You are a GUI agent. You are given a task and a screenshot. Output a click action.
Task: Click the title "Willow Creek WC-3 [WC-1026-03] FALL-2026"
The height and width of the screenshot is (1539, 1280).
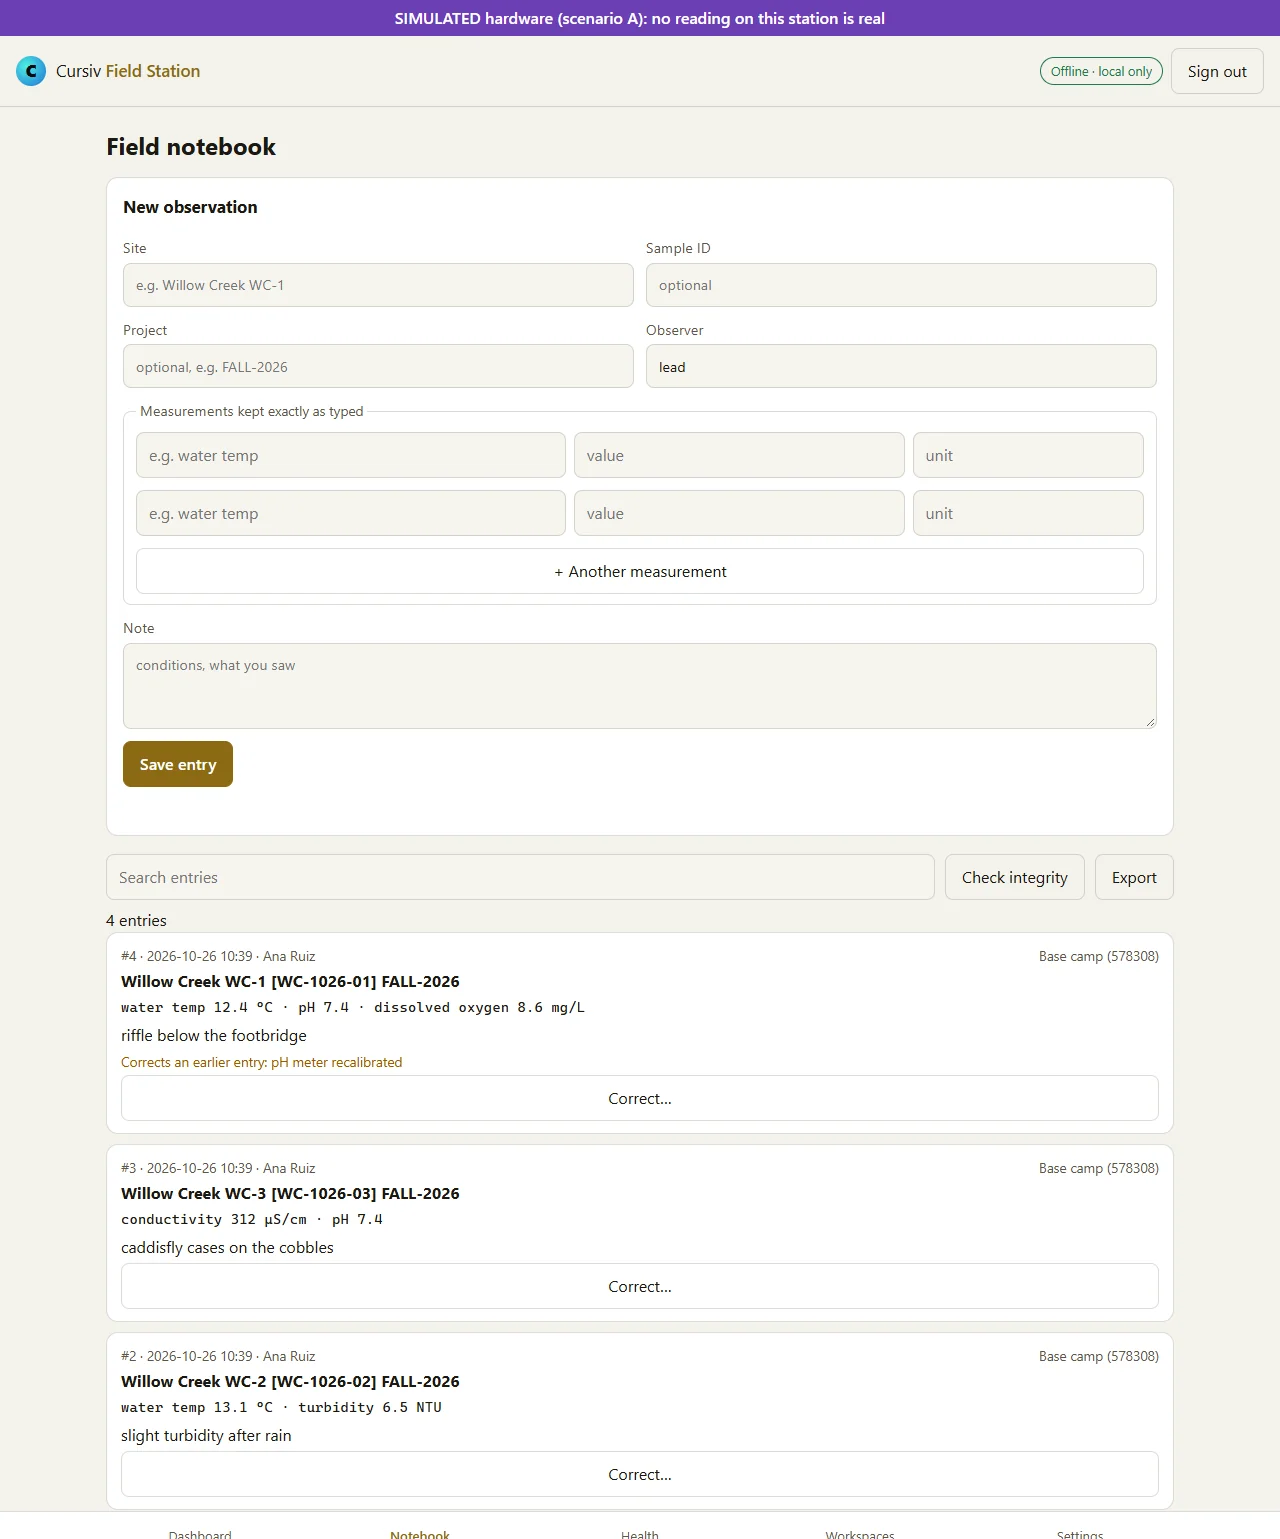tap(290, 1194)
